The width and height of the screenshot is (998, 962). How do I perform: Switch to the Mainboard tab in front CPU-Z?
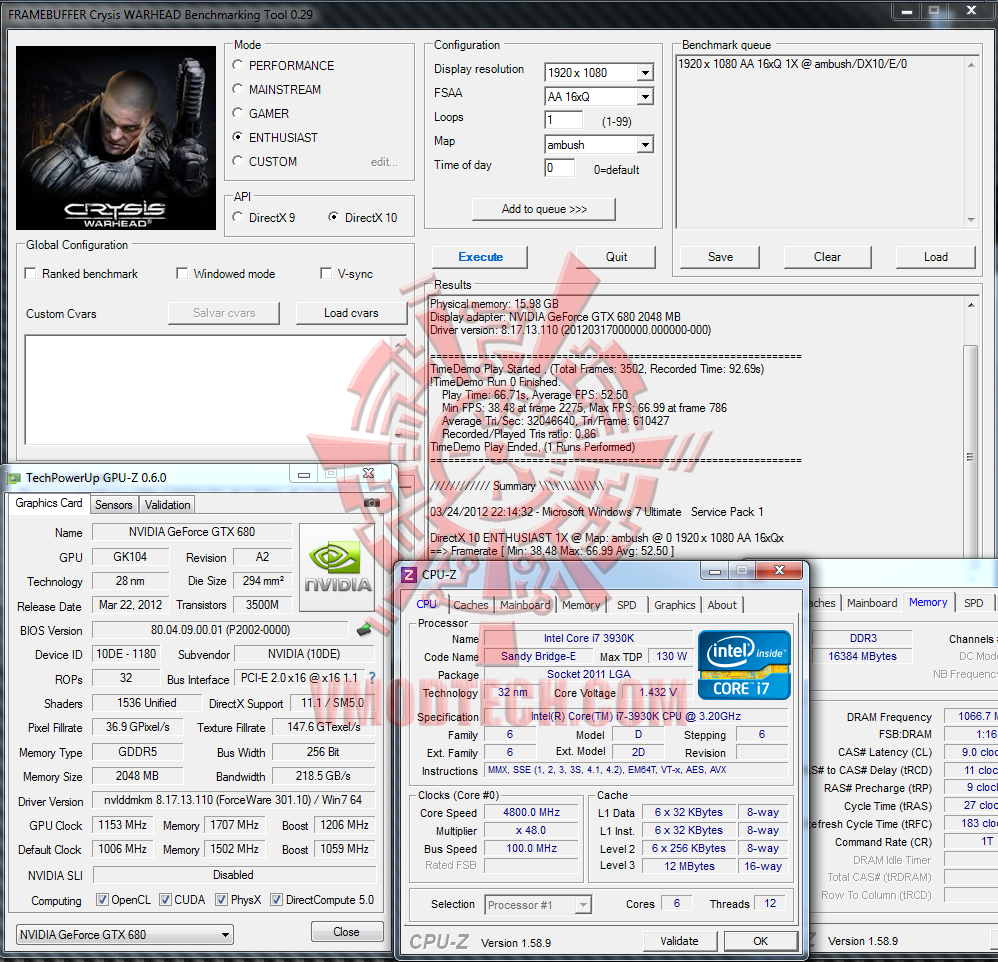(525, 605)
